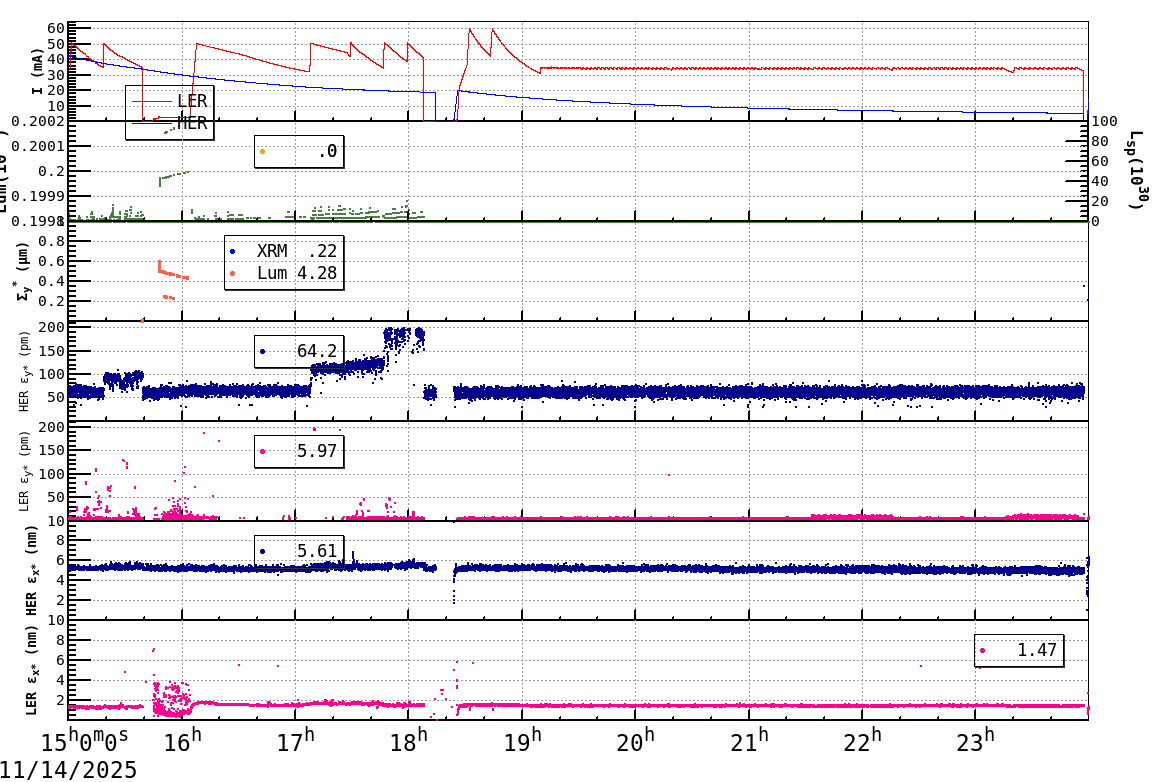Image resolution: width=1160 pixels, height=782 pixels.
Task: Click the HER εx* (nm) axis title
Action: click(x=31, y=570)
